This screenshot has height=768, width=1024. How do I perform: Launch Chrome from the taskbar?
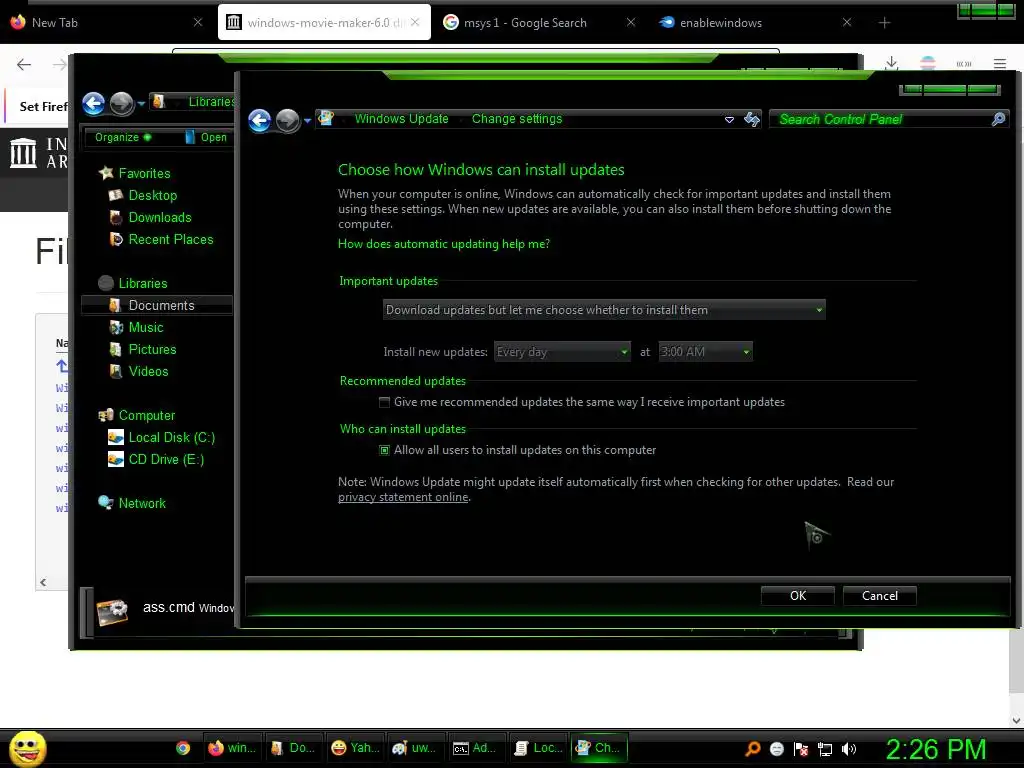[x=183, y=748]
